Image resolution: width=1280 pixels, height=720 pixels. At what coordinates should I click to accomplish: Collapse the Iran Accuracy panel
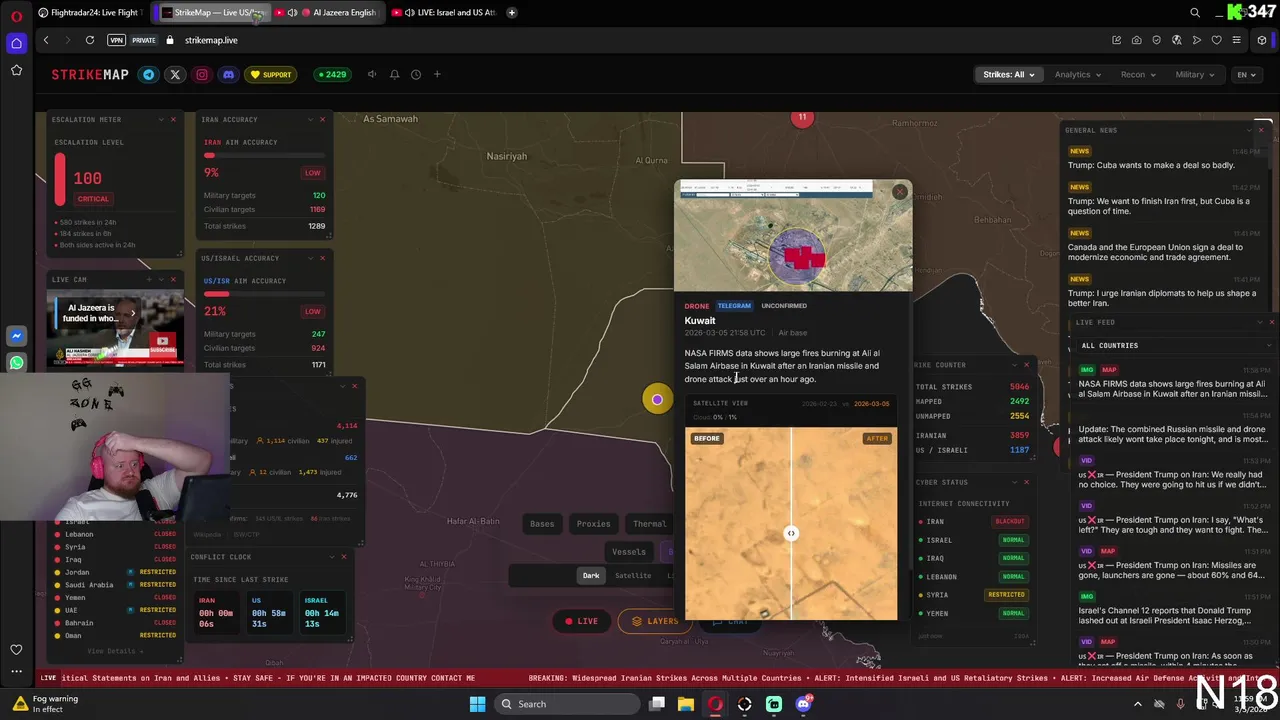[310, 119]
